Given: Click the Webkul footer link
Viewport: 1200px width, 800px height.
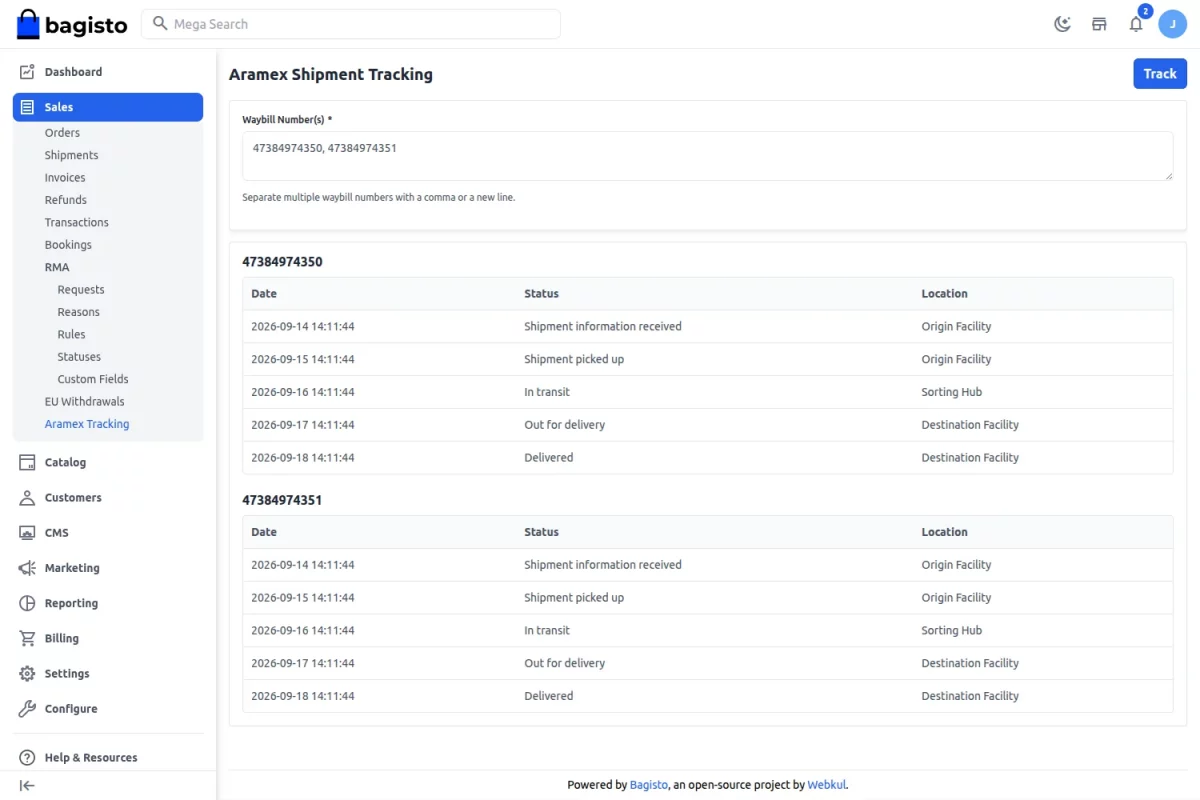Looking at the screenshot, I should coord(827,785).
